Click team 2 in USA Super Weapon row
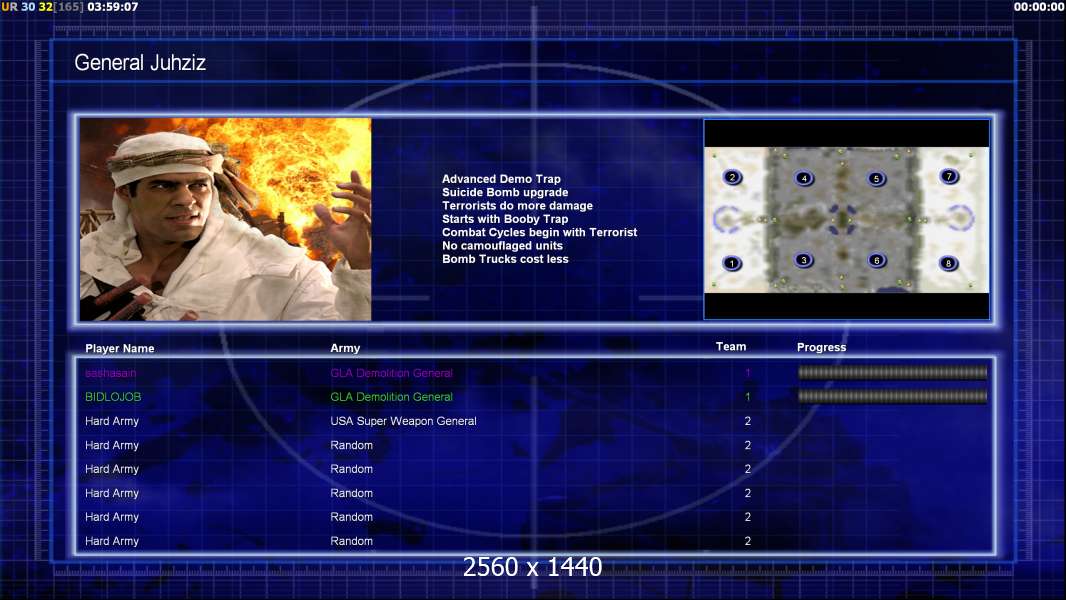 747,421
